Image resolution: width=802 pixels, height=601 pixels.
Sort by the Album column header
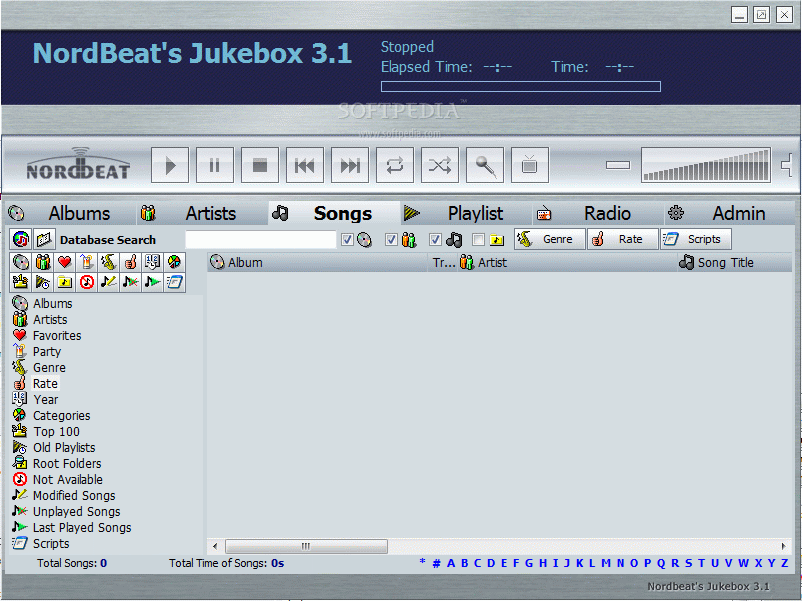point(318,262)
